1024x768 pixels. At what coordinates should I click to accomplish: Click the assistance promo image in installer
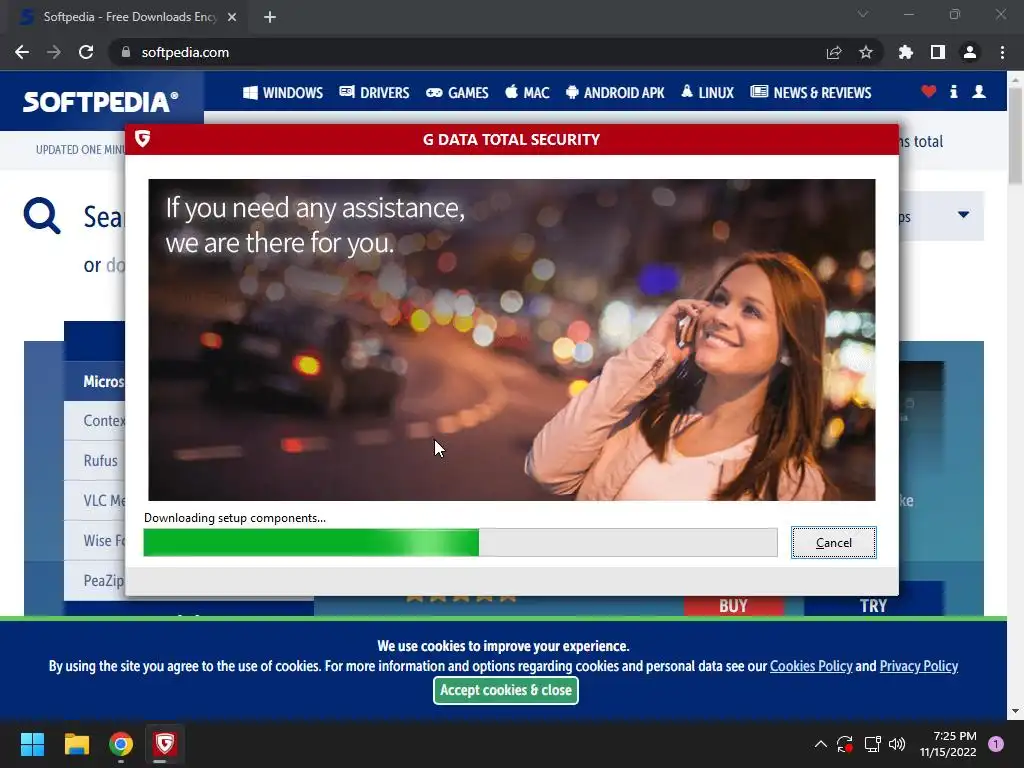(511, 340)
